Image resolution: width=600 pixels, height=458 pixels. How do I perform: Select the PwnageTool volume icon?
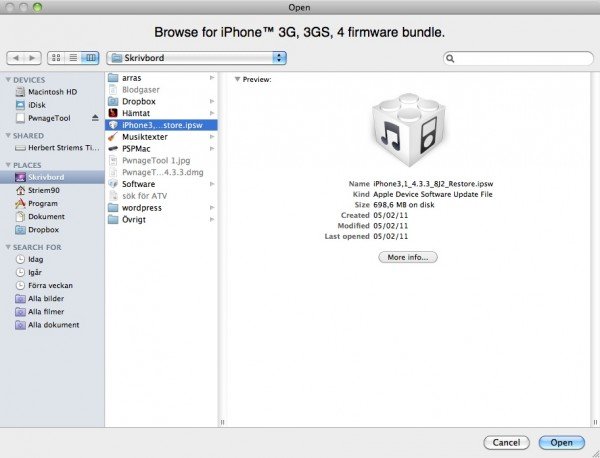click(x=20, y=118)
